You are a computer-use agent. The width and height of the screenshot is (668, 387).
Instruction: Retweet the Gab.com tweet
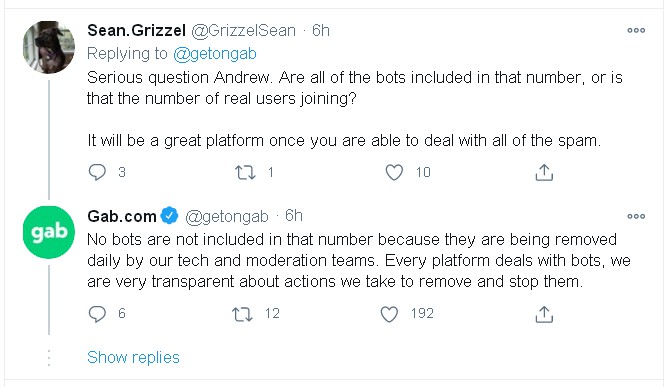click(x=242, y=314)
